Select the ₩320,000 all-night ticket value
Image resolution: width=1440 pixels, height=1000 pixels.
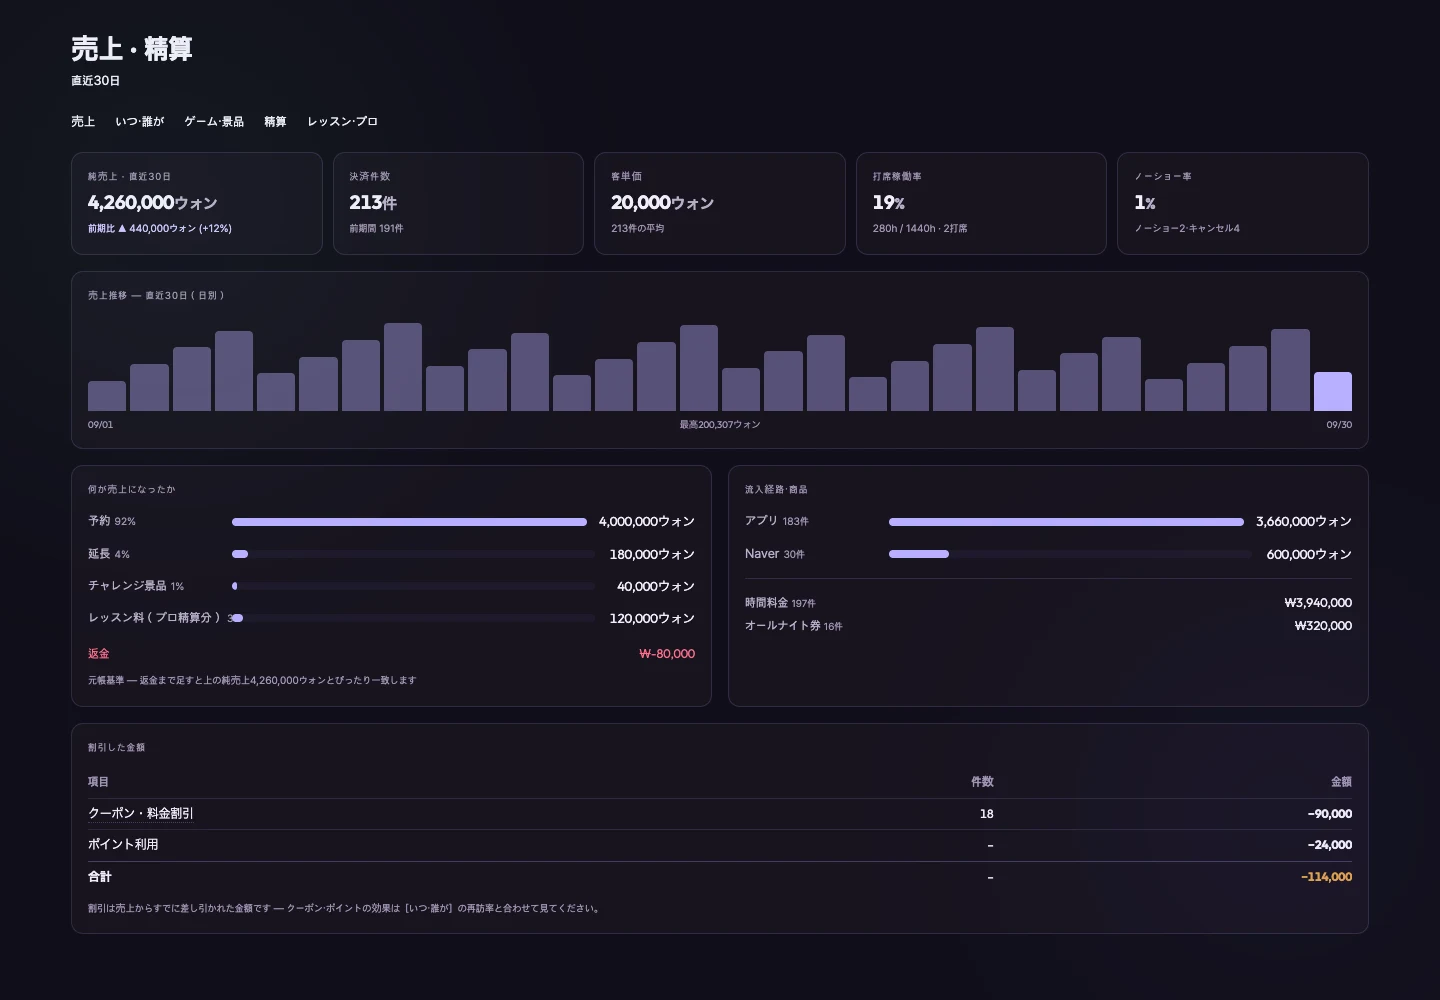[1323, 626]
